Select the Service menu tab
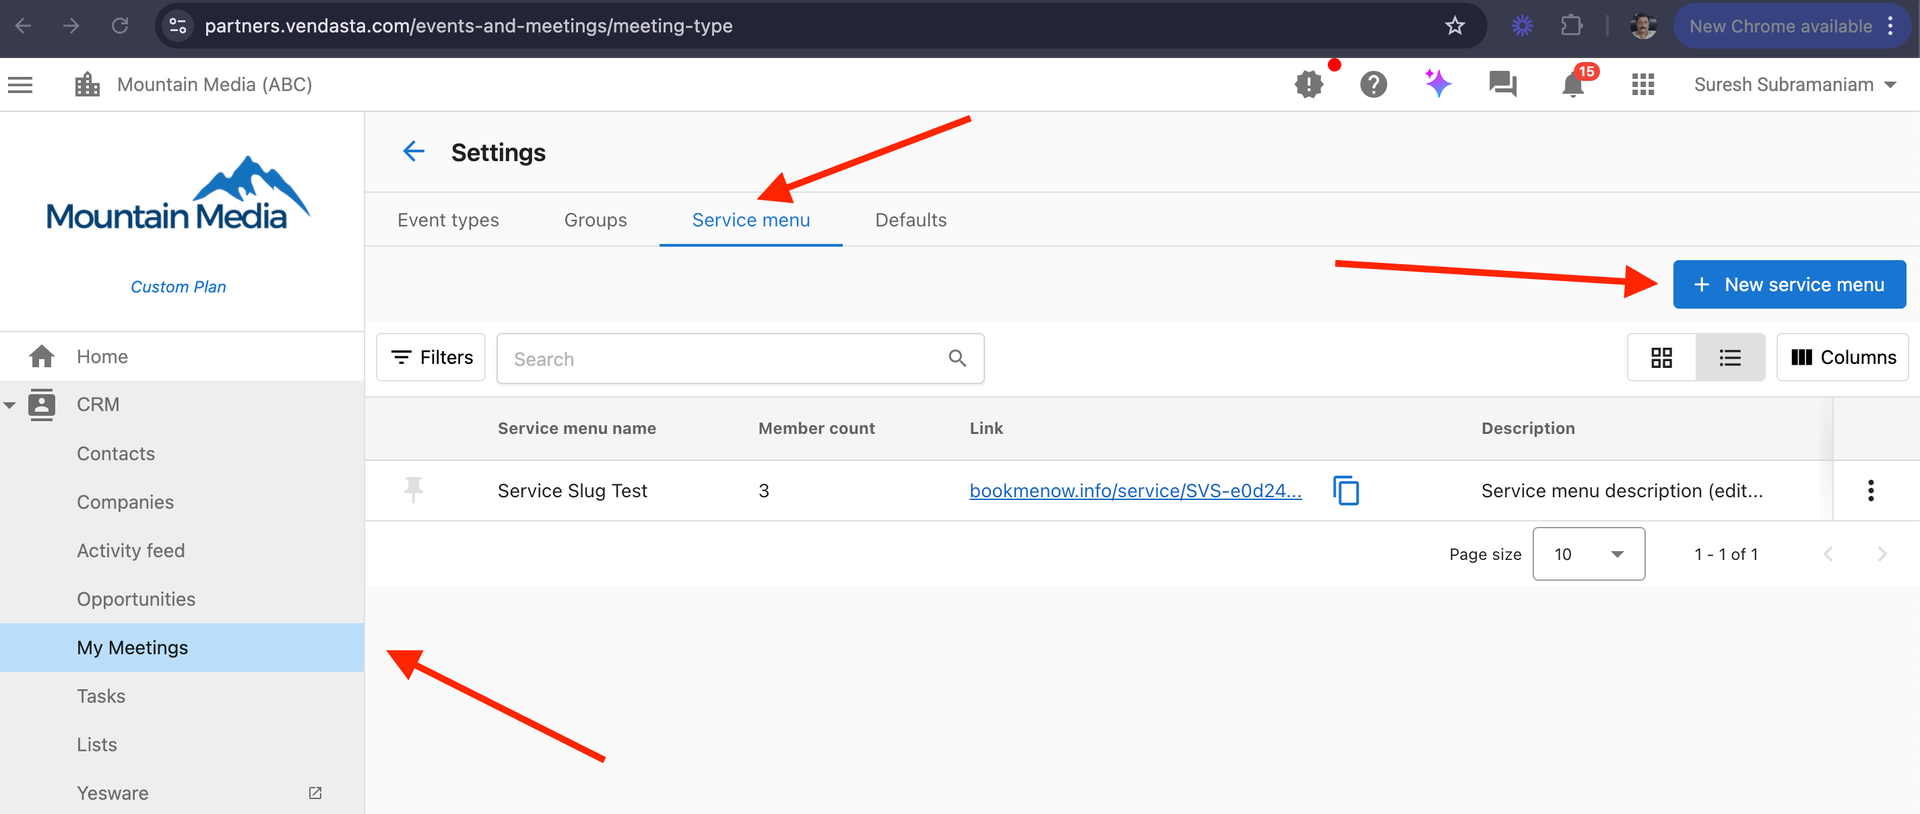The image size is (1920, 814). click(x=751, y=220)
